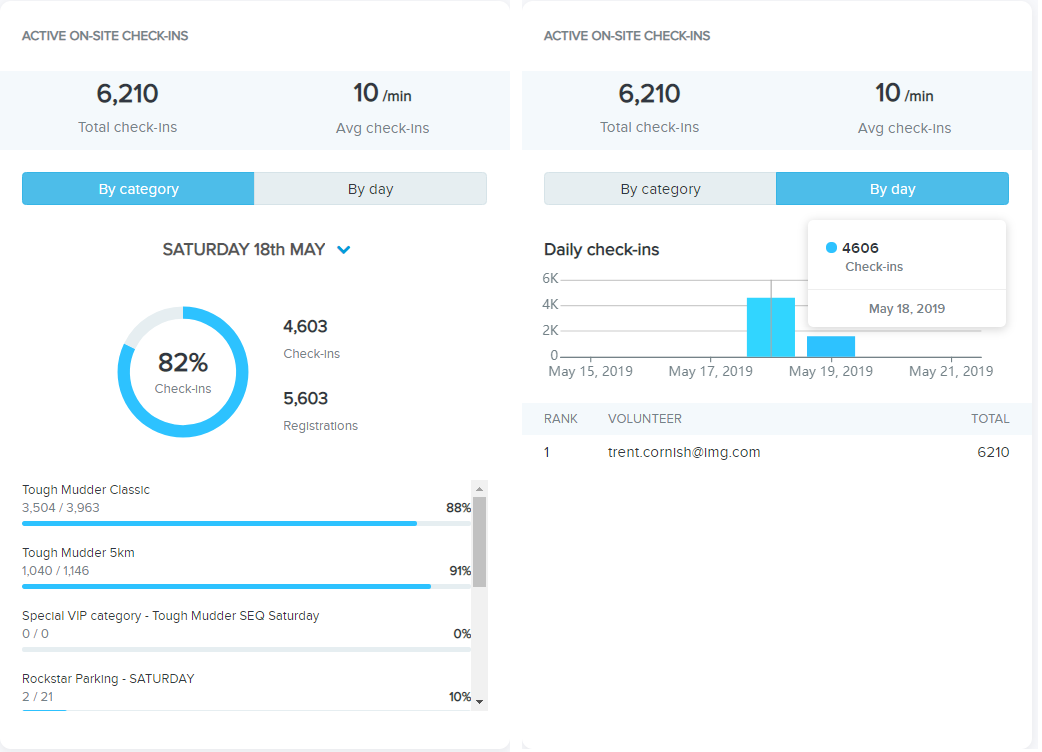Viewport: 1042px width, 752px height.
Task: Click the May 21, 2019 axis label
Action: (x=951, y=371)
